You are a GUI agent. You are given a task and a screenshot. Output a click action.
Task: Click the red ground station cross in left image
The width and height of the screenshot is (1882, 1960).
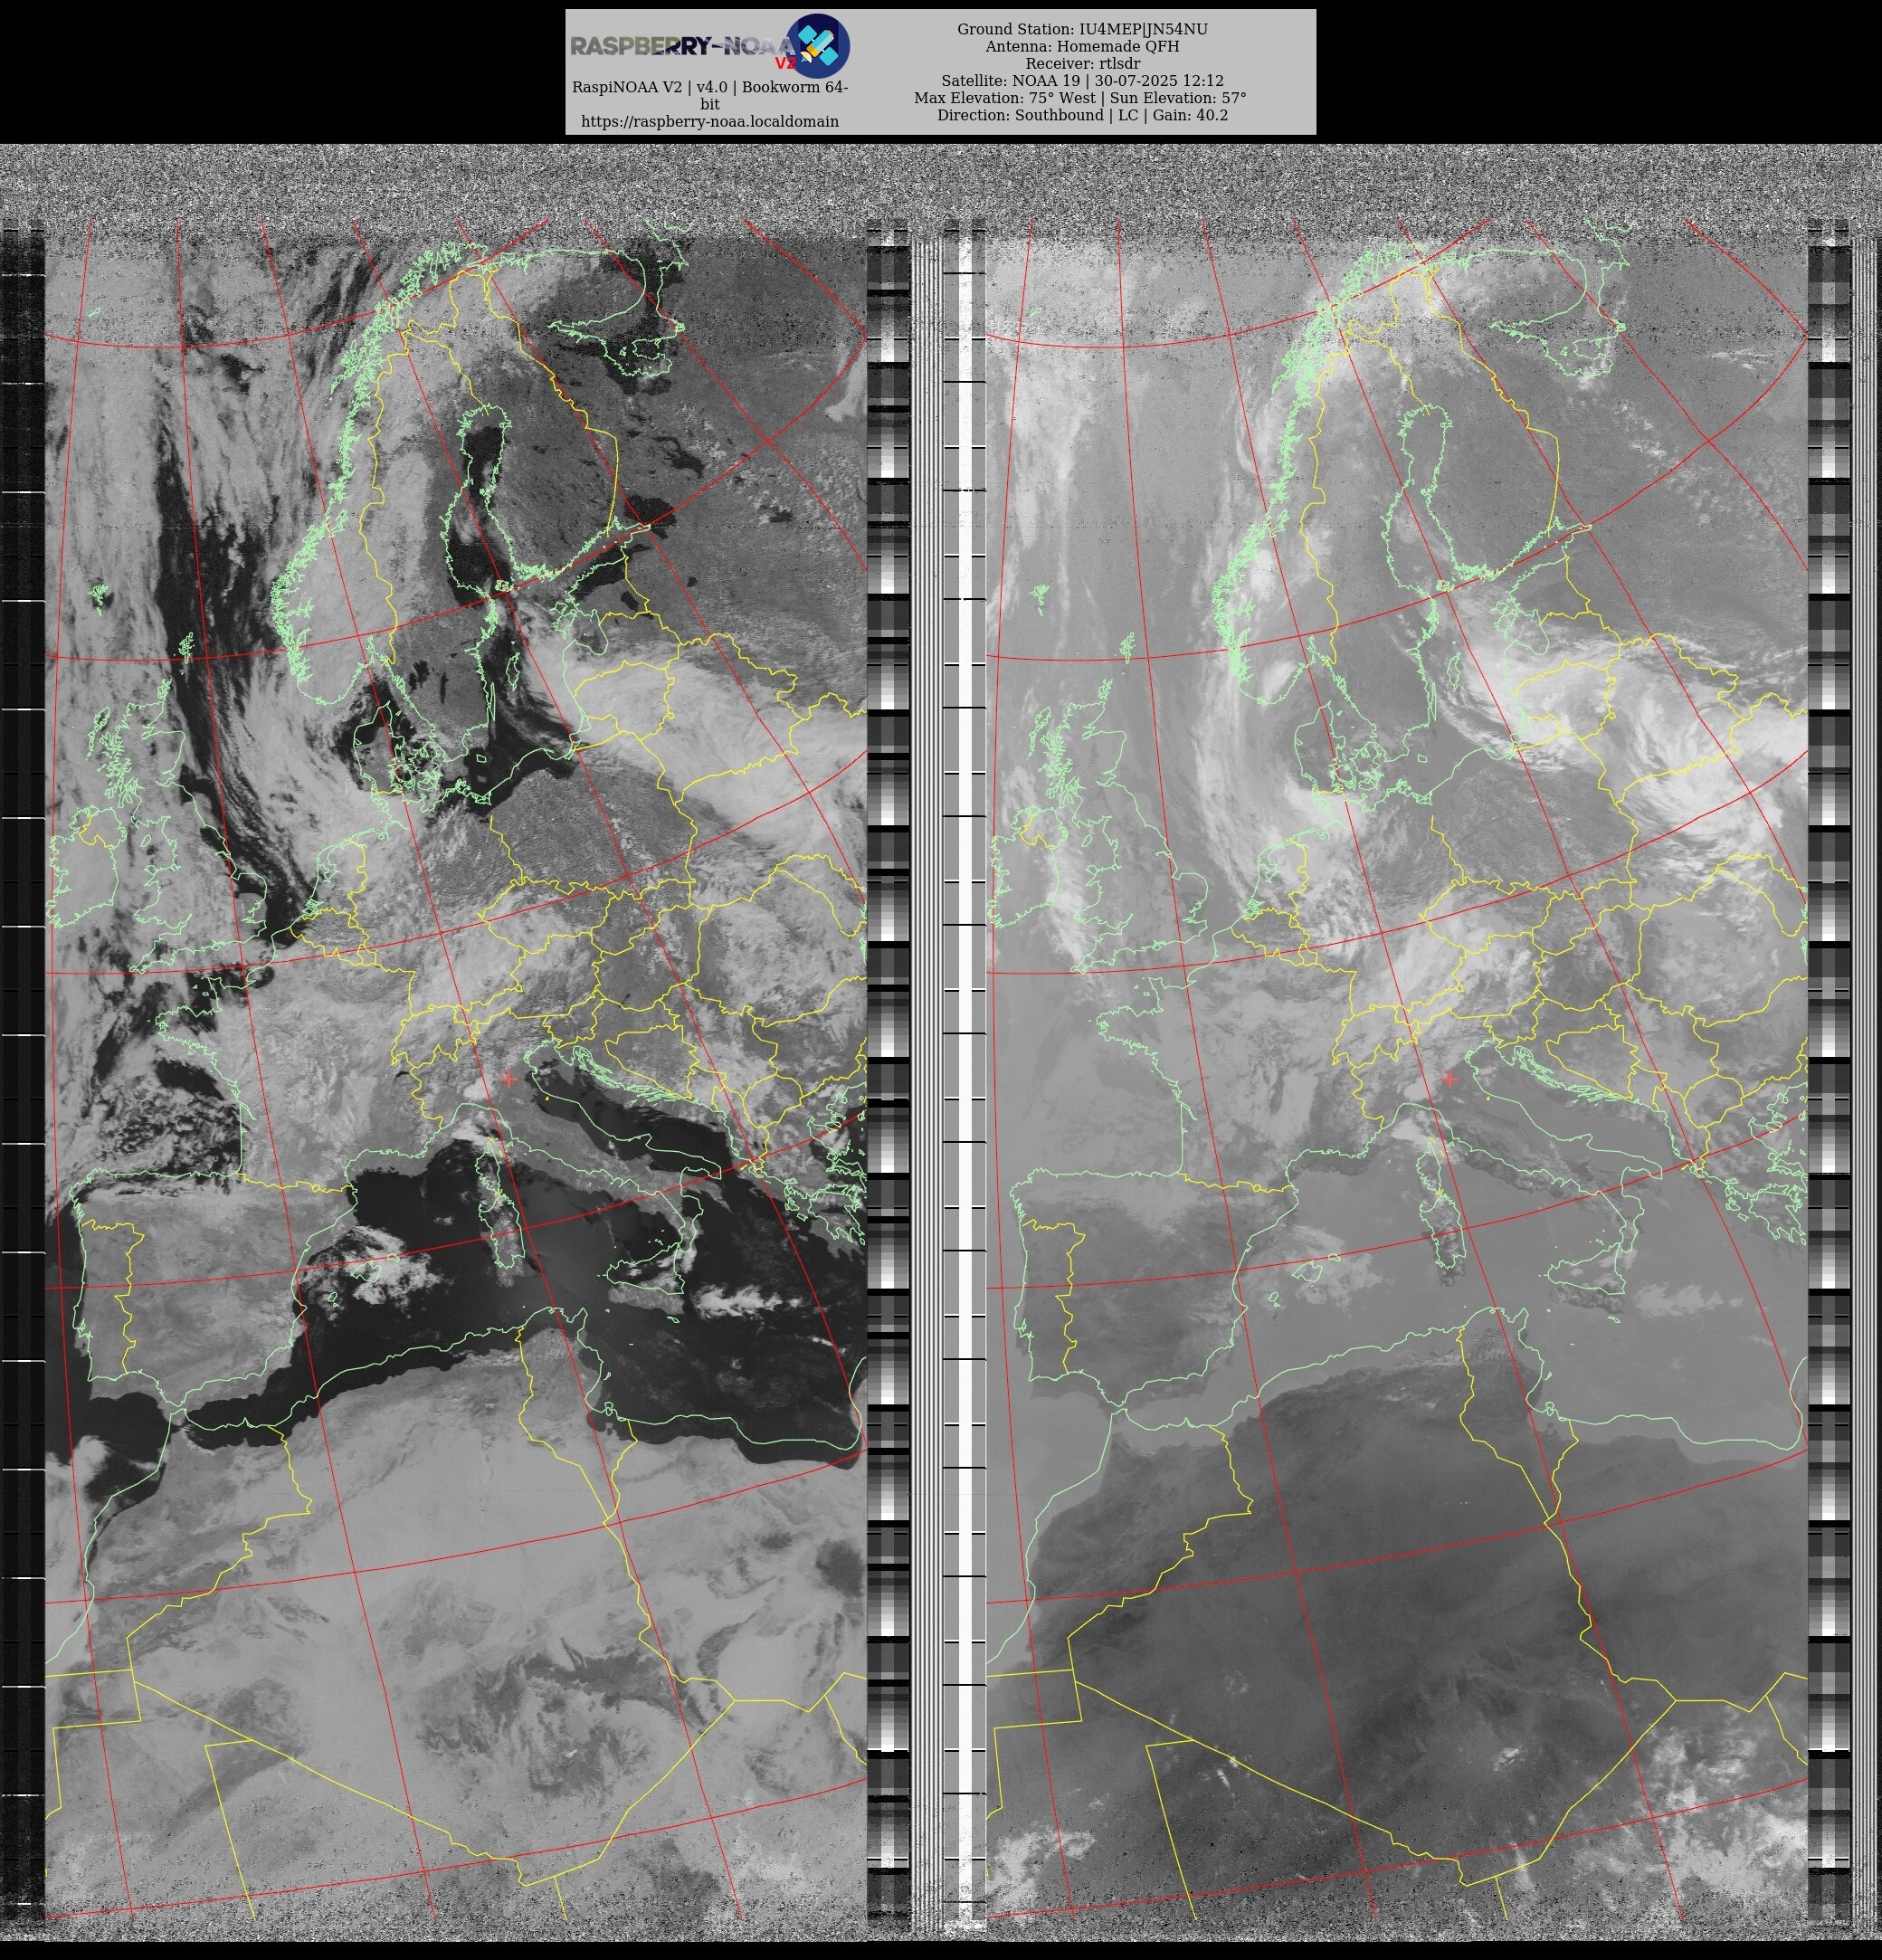(x=509, y=1079)
